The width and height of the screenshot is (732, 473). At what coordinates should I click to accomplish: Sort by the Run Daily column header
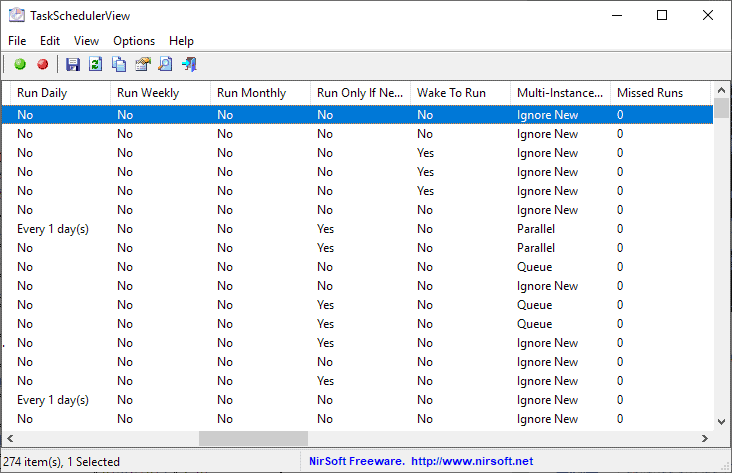point(60,93)
